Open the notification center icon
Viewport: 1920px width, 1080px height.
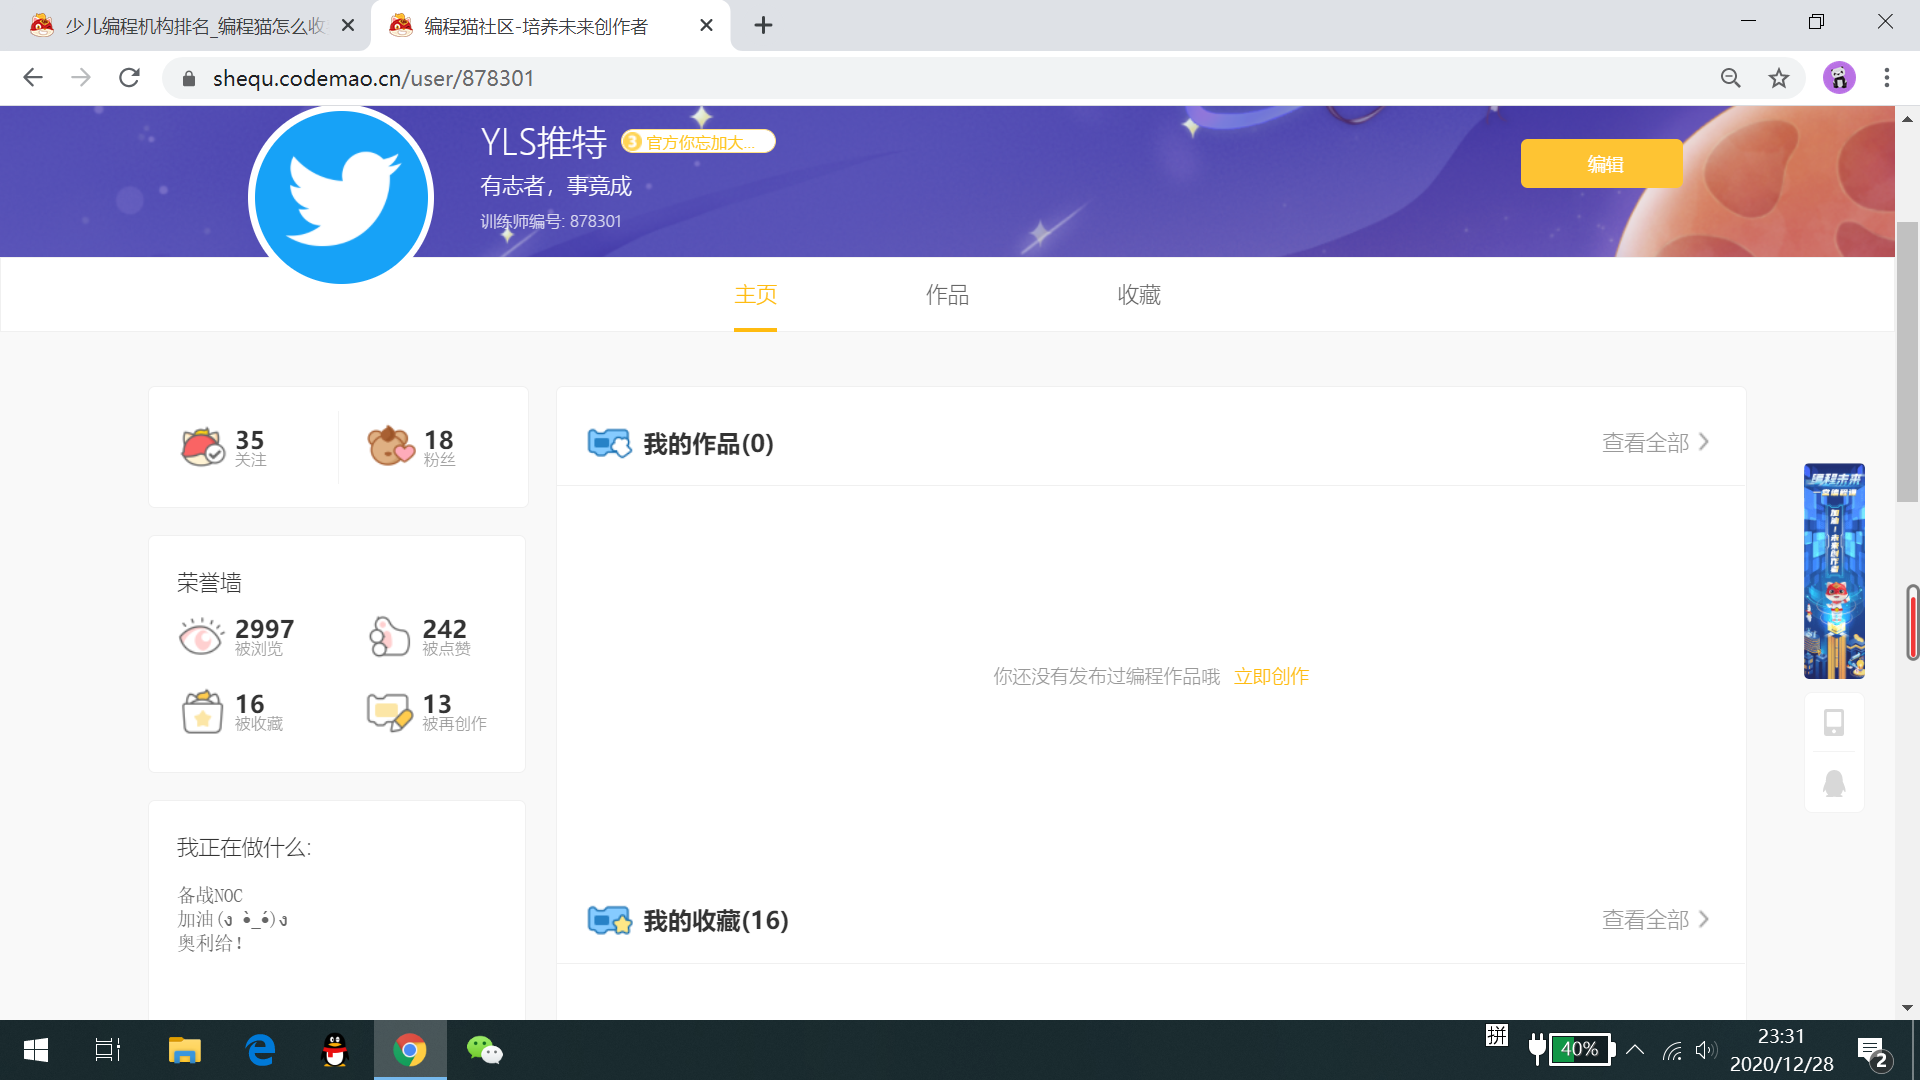pos(1872,1051)
